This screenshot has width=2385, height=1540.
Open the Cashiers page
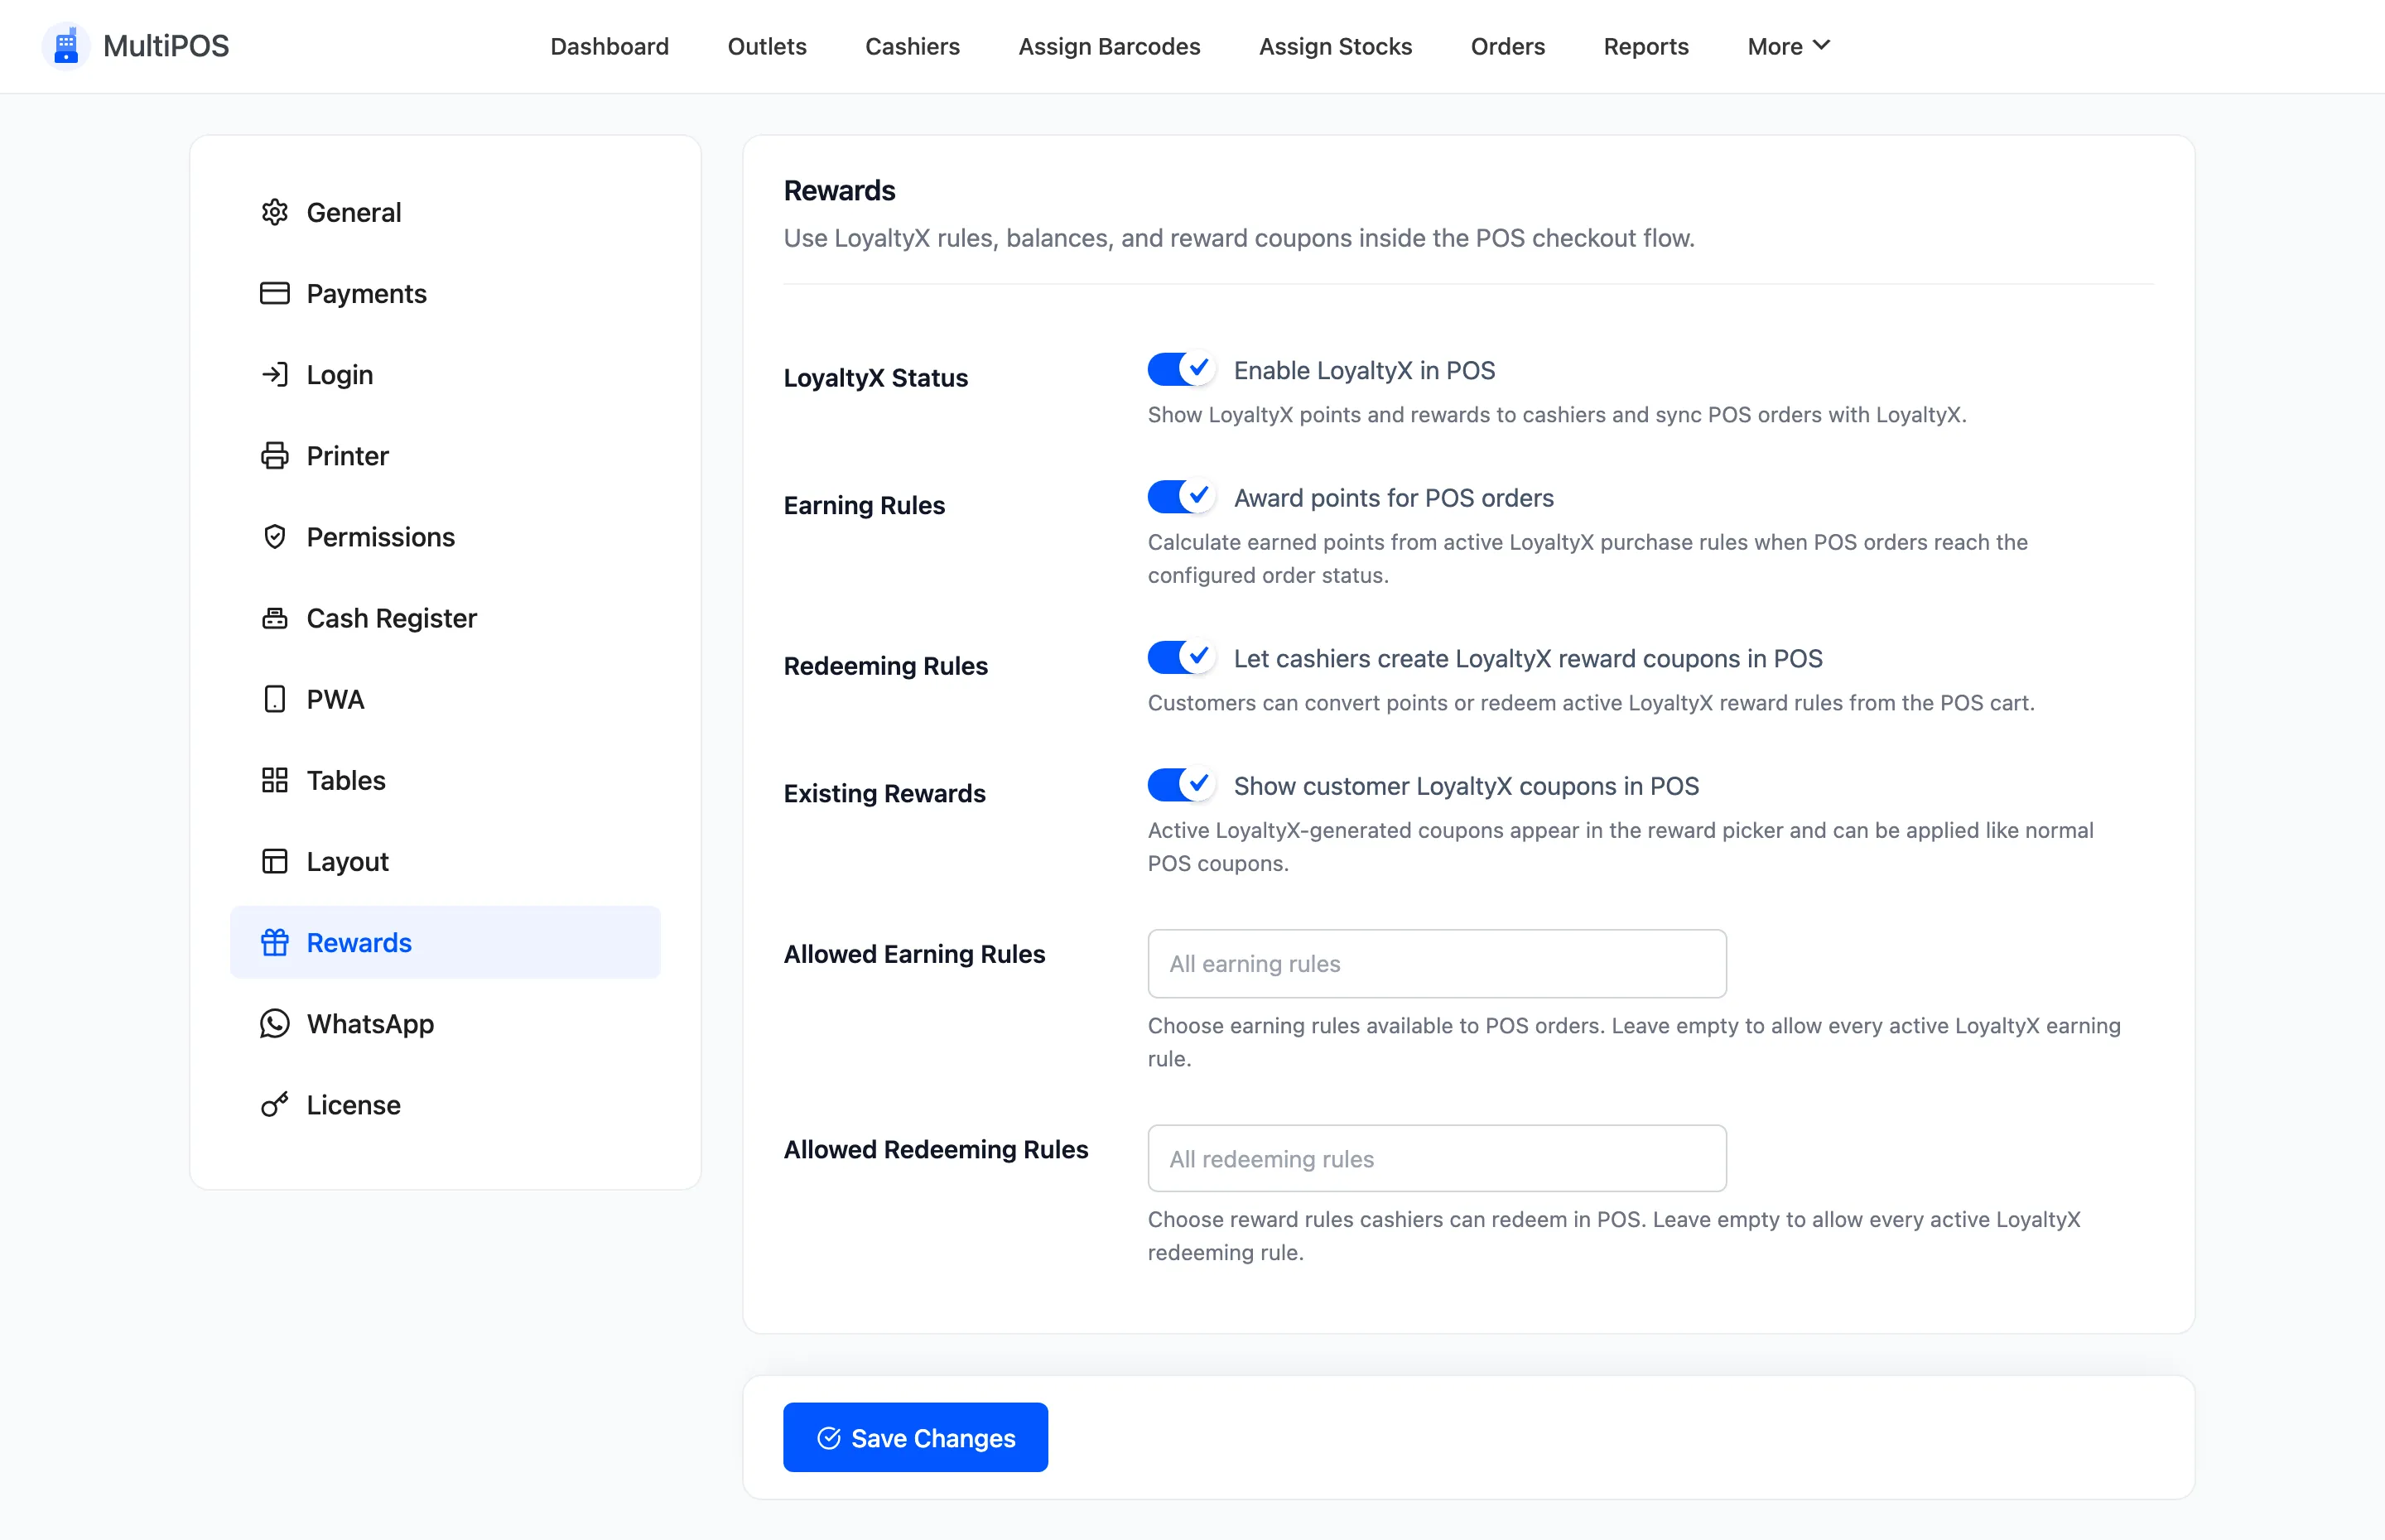click(912, 46)
